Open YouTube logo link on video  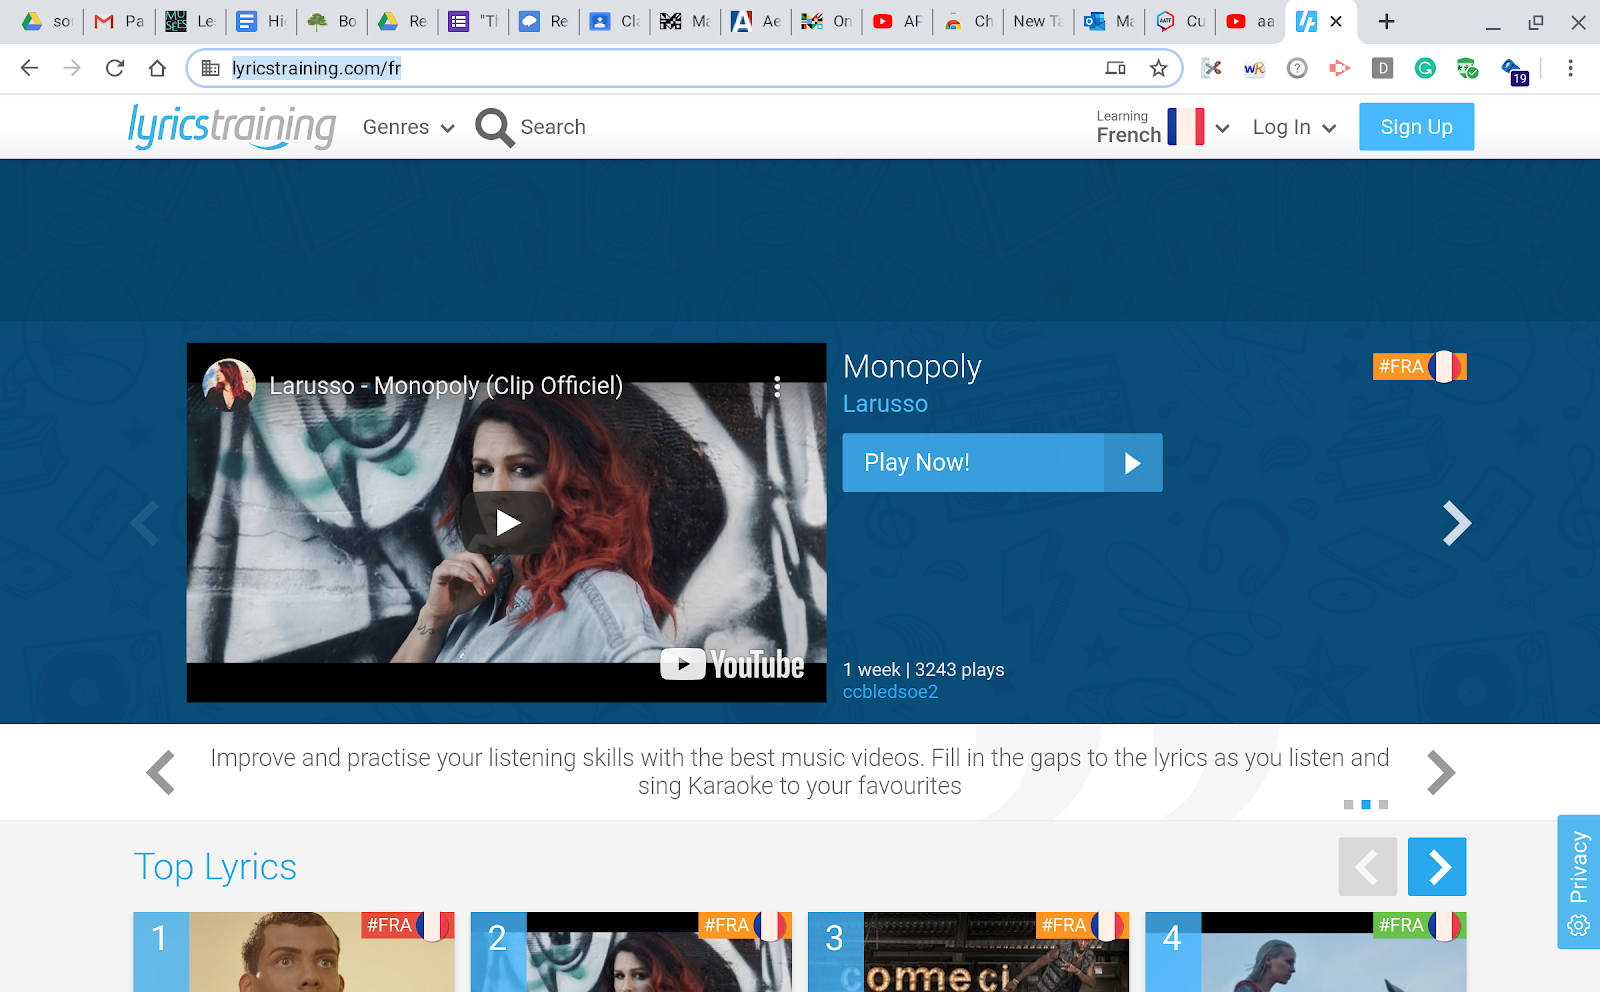732,664
